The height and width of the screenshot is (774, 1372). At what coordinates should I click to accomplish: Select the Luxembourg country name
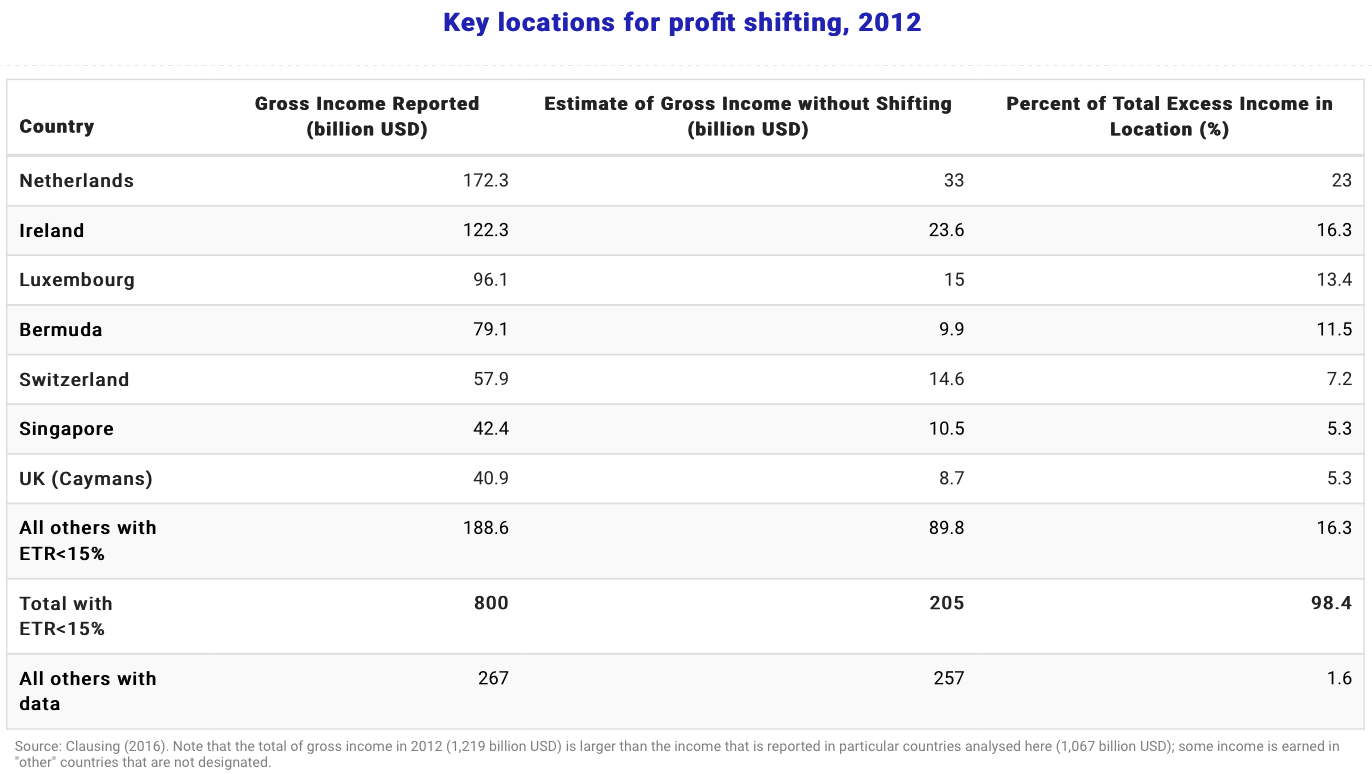click(x=77, y=280)
